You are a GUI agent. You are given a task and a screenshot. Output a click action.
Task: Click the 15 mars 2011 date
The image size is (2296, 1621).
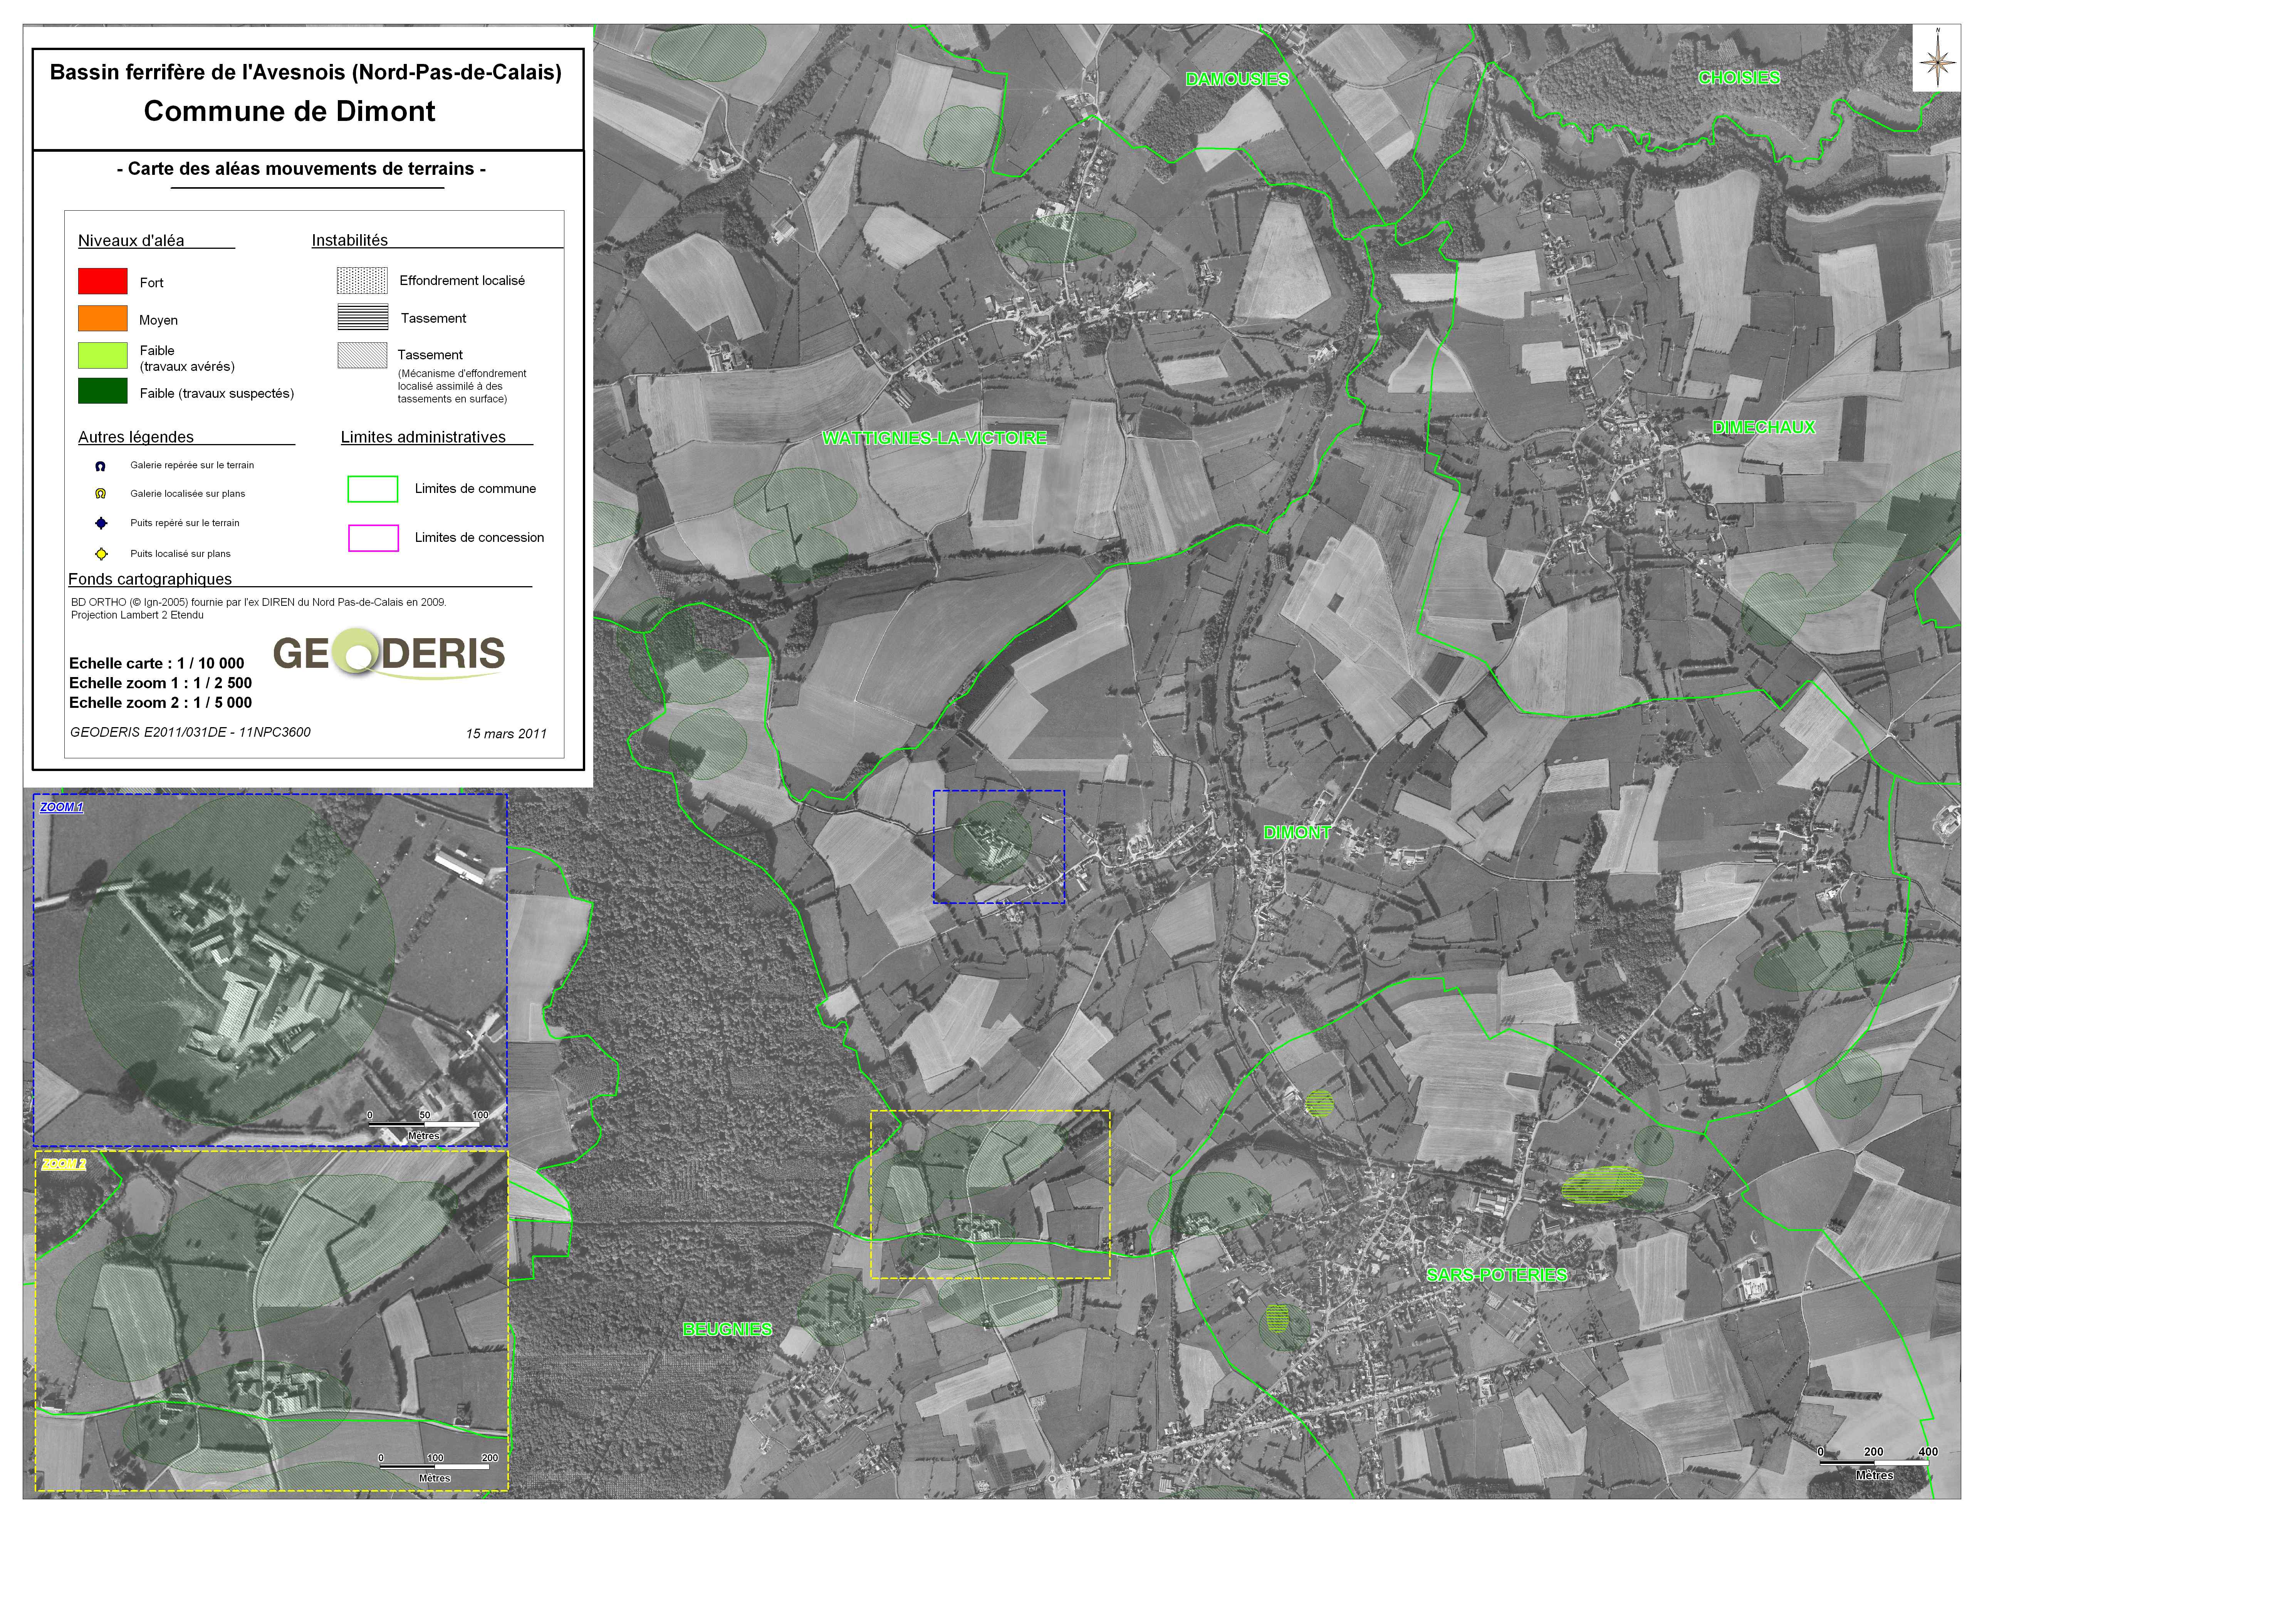pos(506,734)
